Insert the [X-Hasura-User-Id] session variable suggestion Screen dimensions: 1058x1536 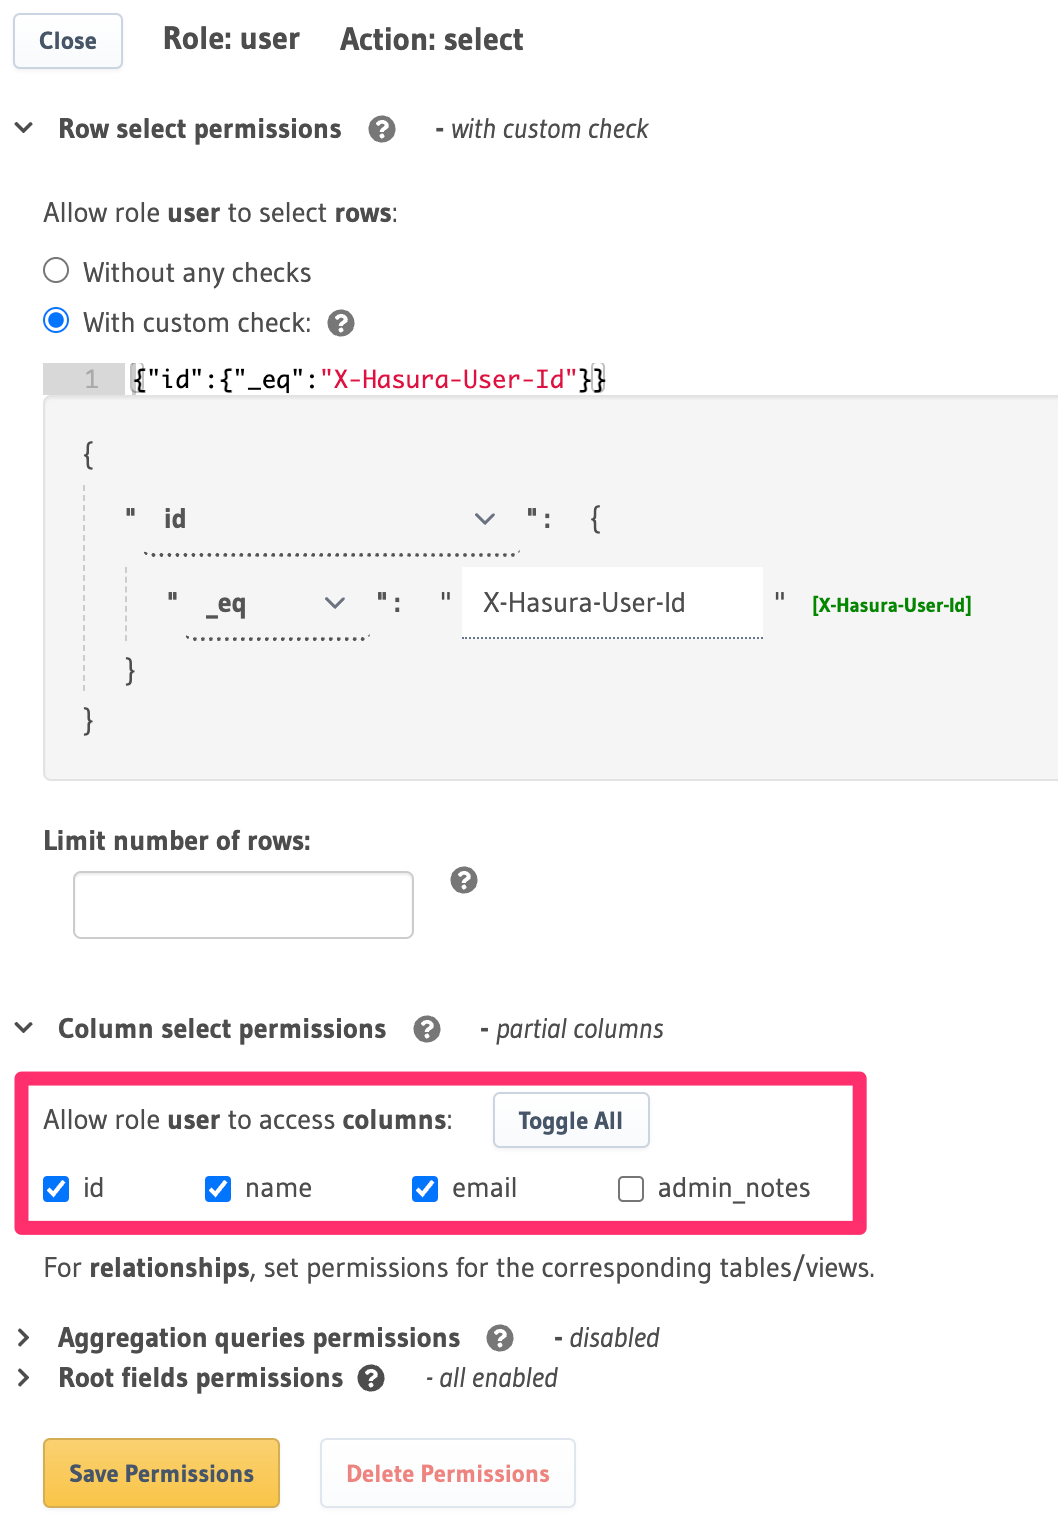pos(891,605)
